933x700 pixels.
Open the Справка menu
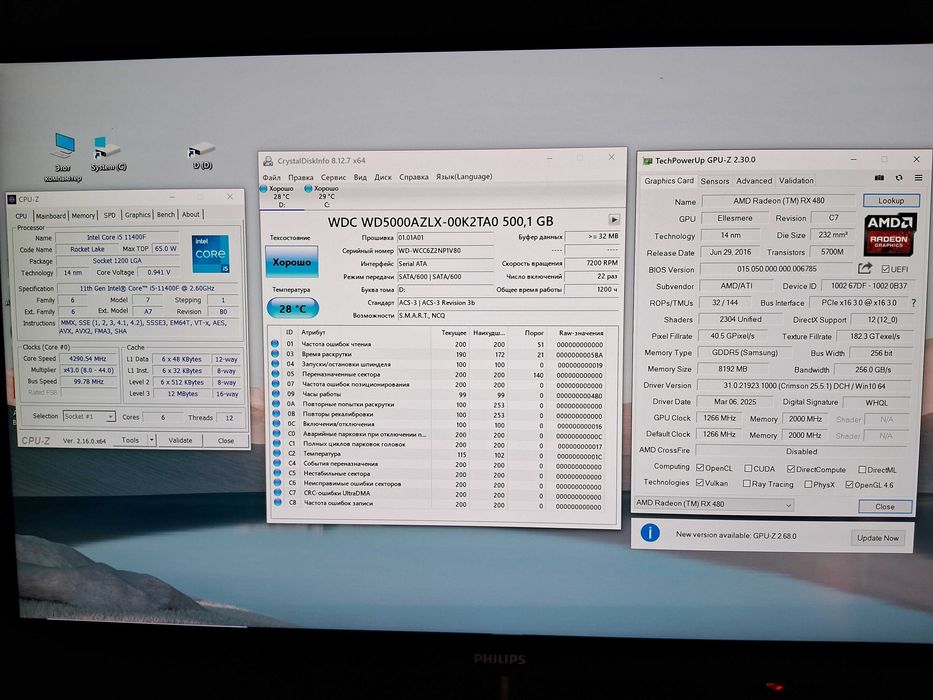point(414,177)
